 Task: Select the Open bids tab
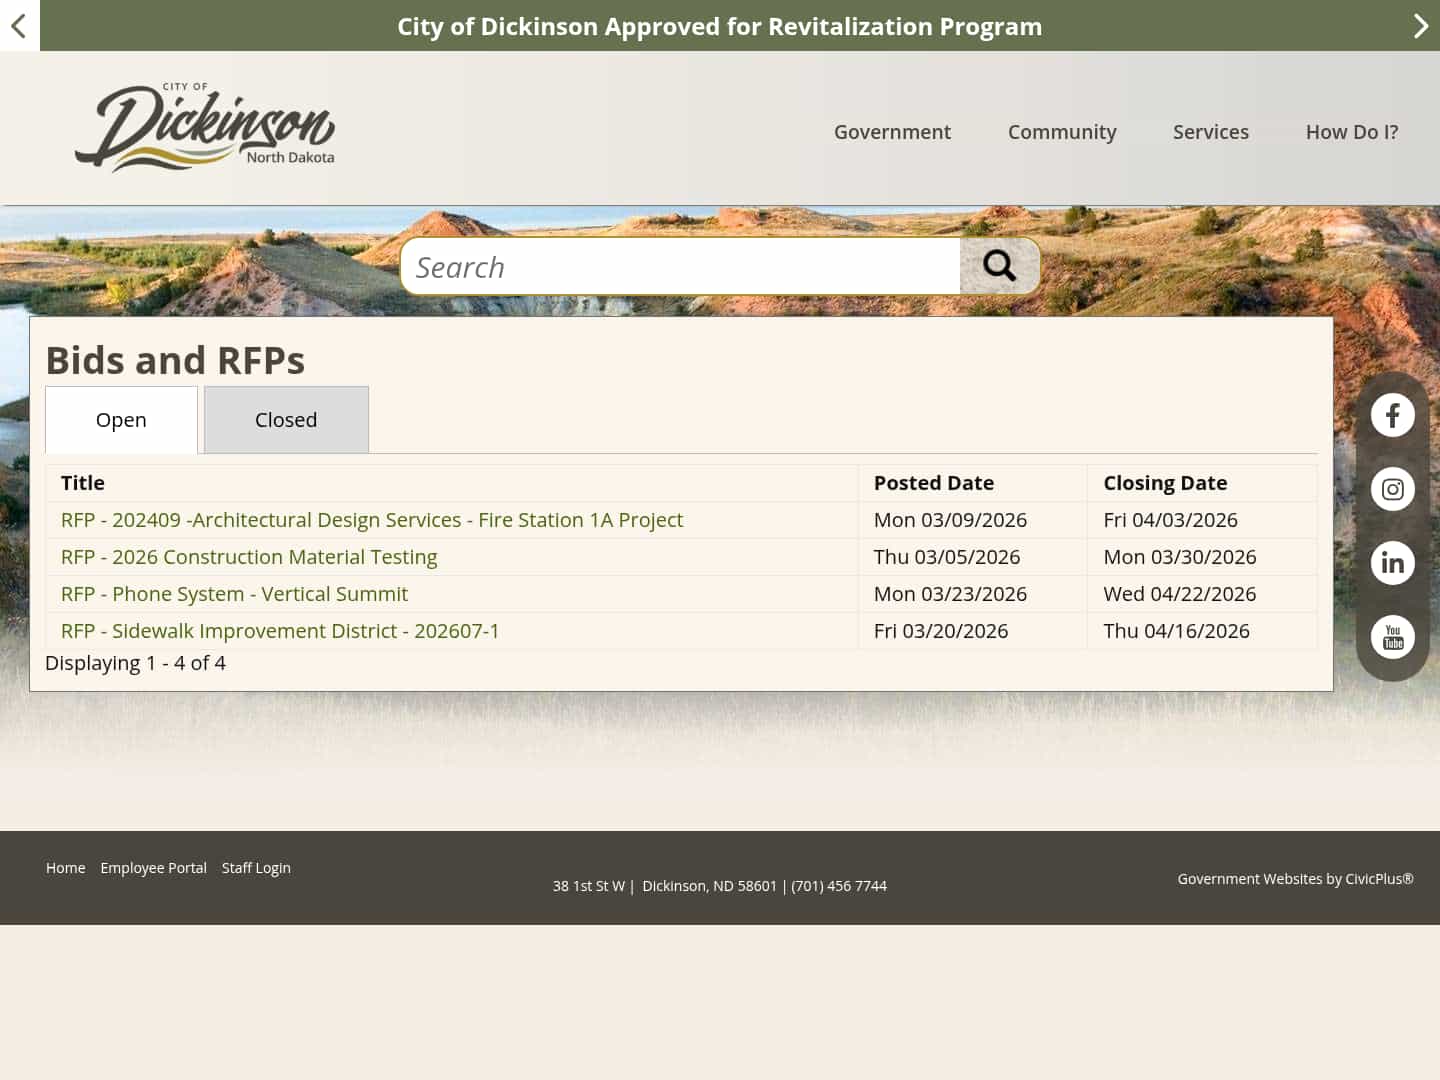point(121,419)
